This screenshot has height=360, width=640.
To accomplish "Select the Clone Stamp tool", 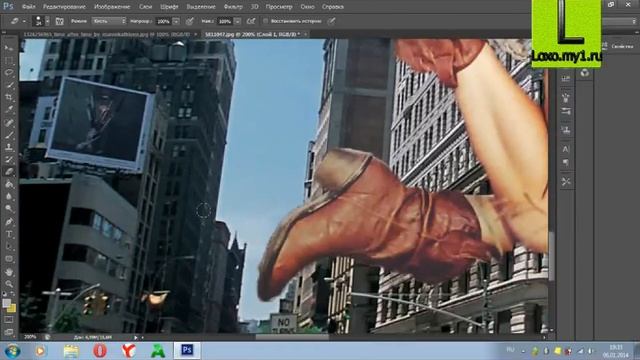I will pos(9,147).
